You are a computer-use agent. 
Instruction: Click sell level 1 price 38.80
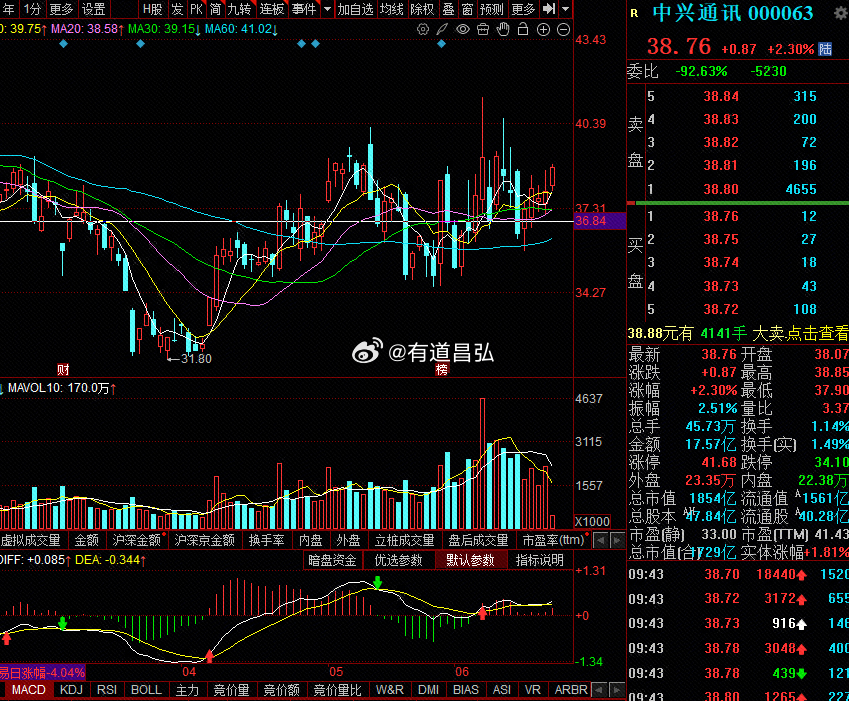721,189
